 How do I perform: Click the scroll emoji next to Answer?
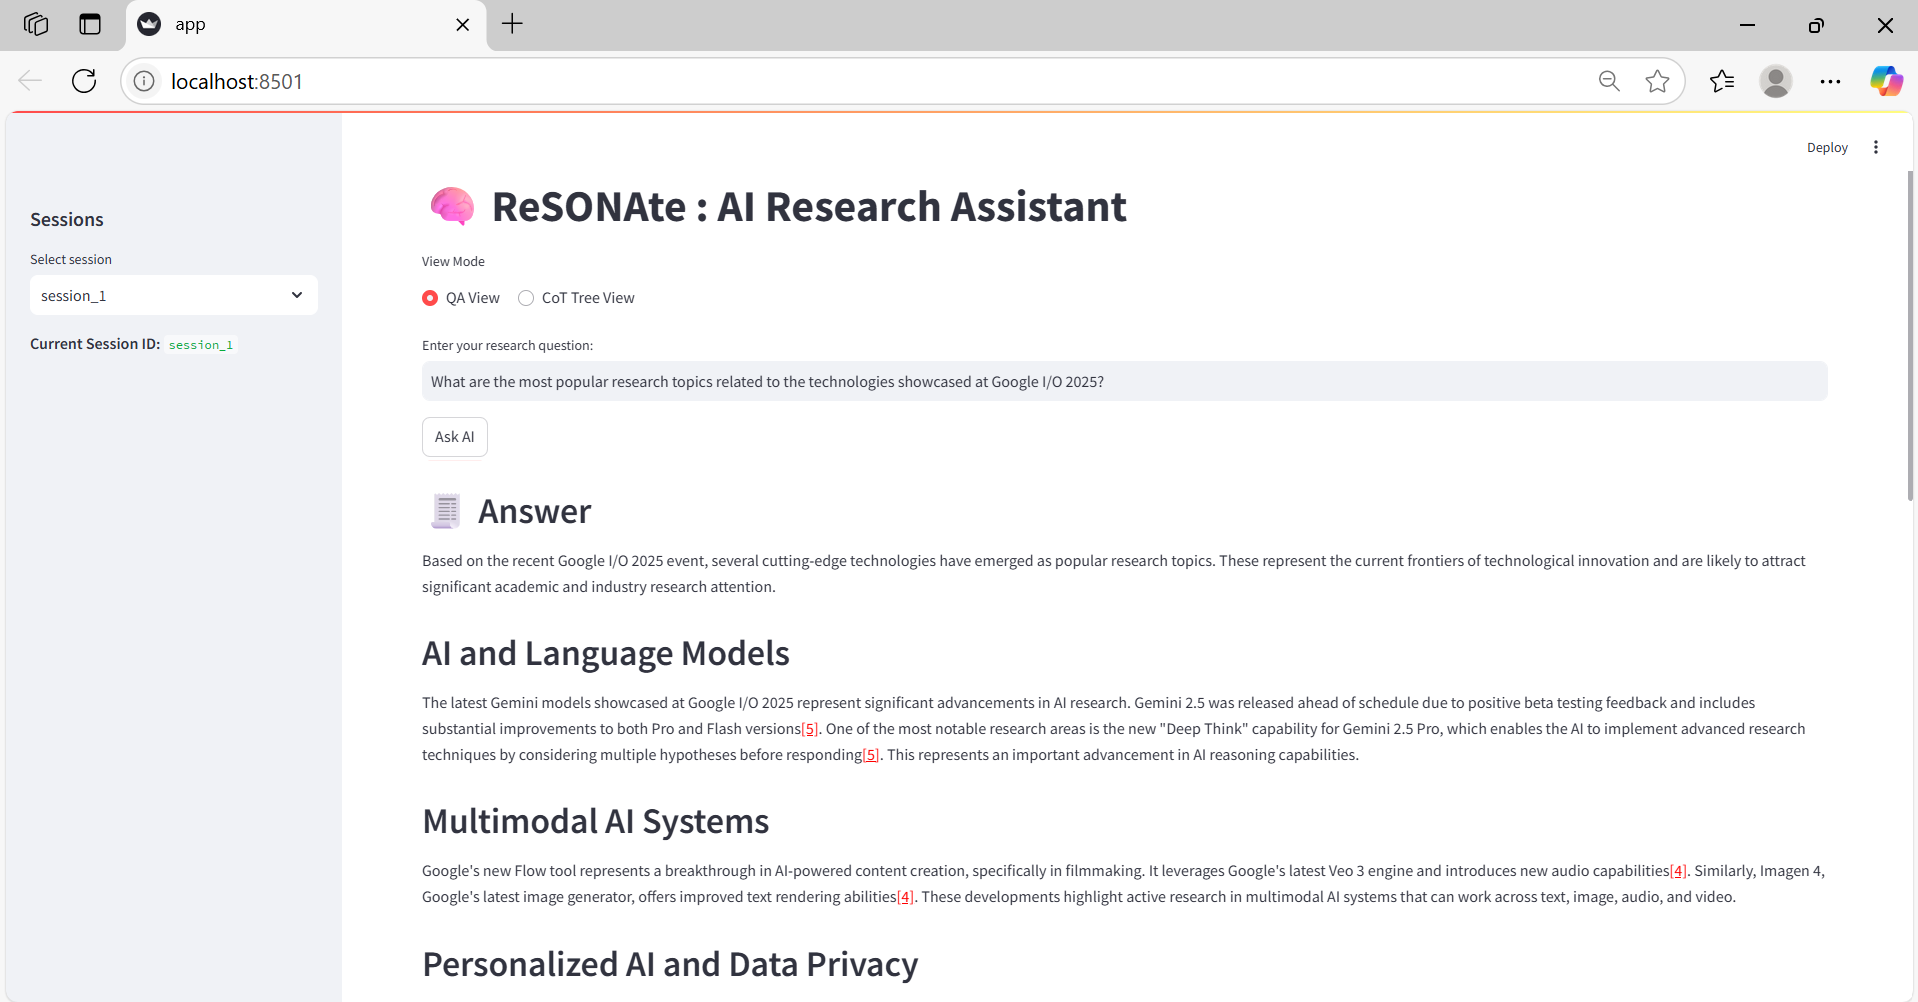[x=445, y=511]
